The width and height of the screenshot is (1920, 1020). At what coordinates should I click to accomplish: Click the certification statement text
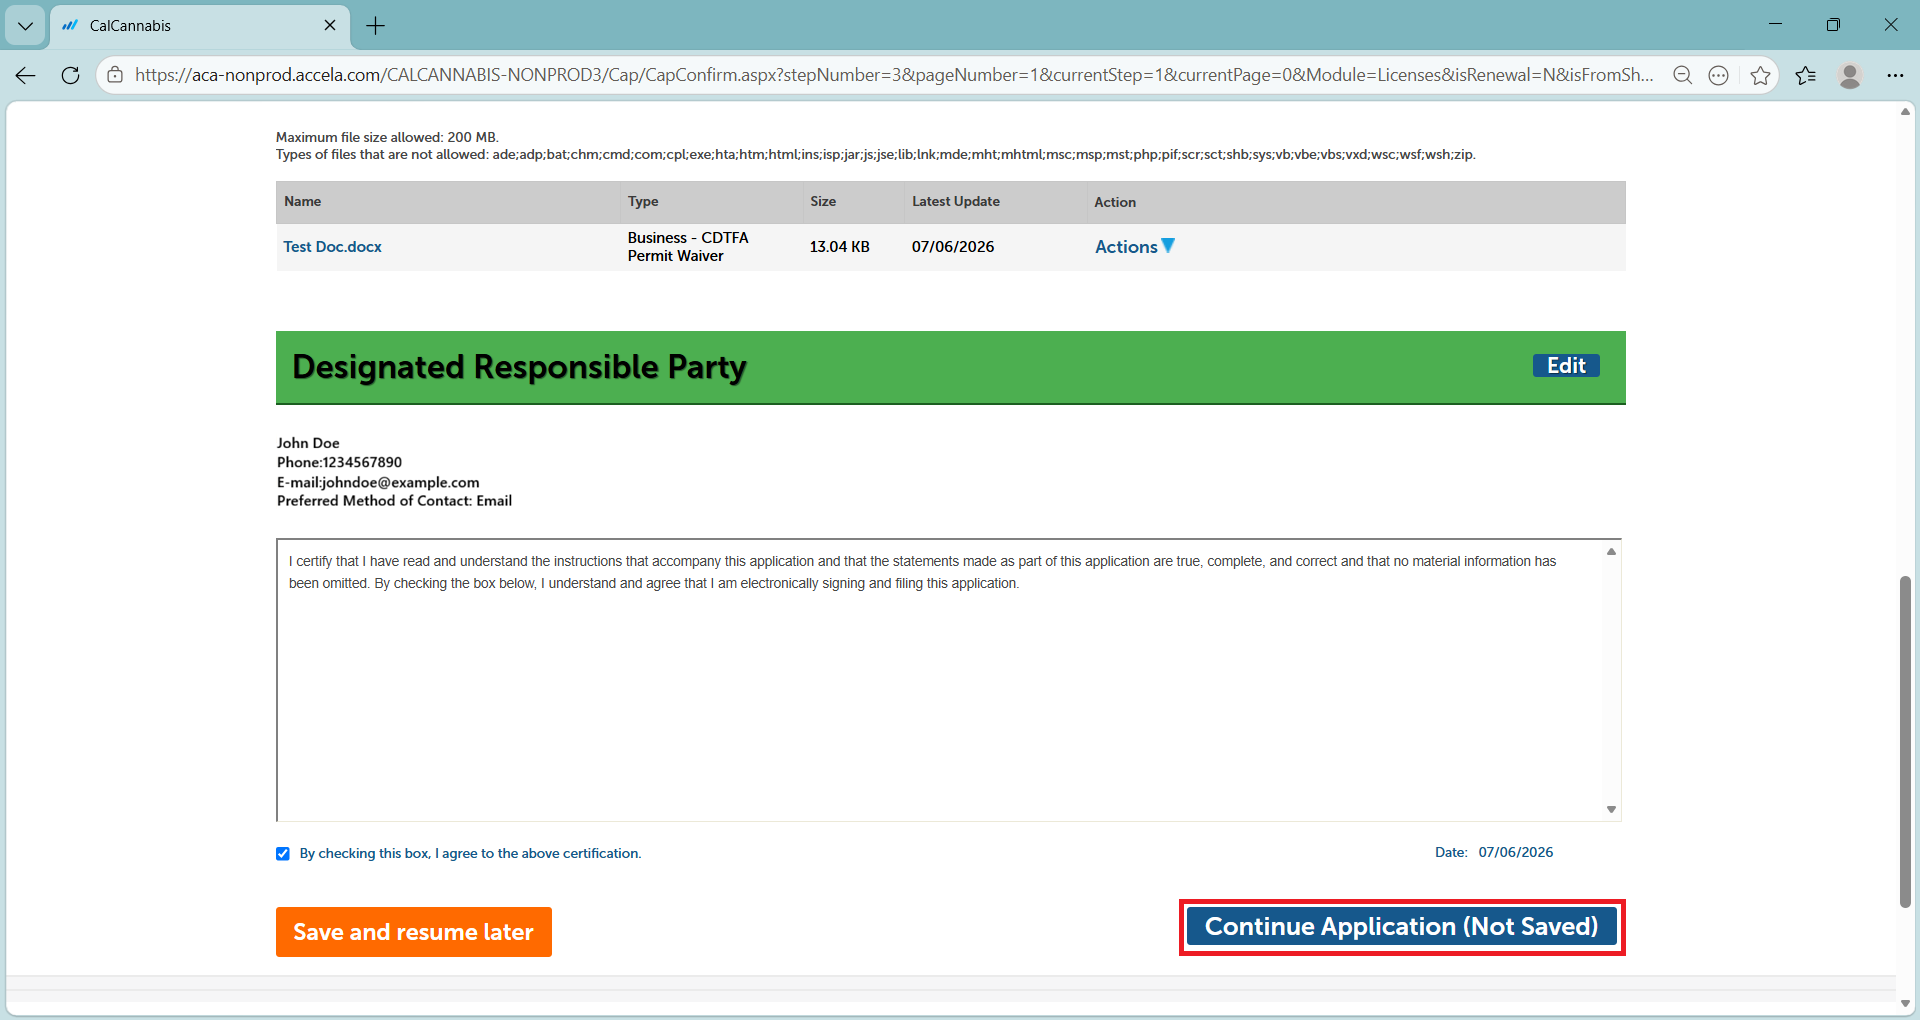[922, 572]
